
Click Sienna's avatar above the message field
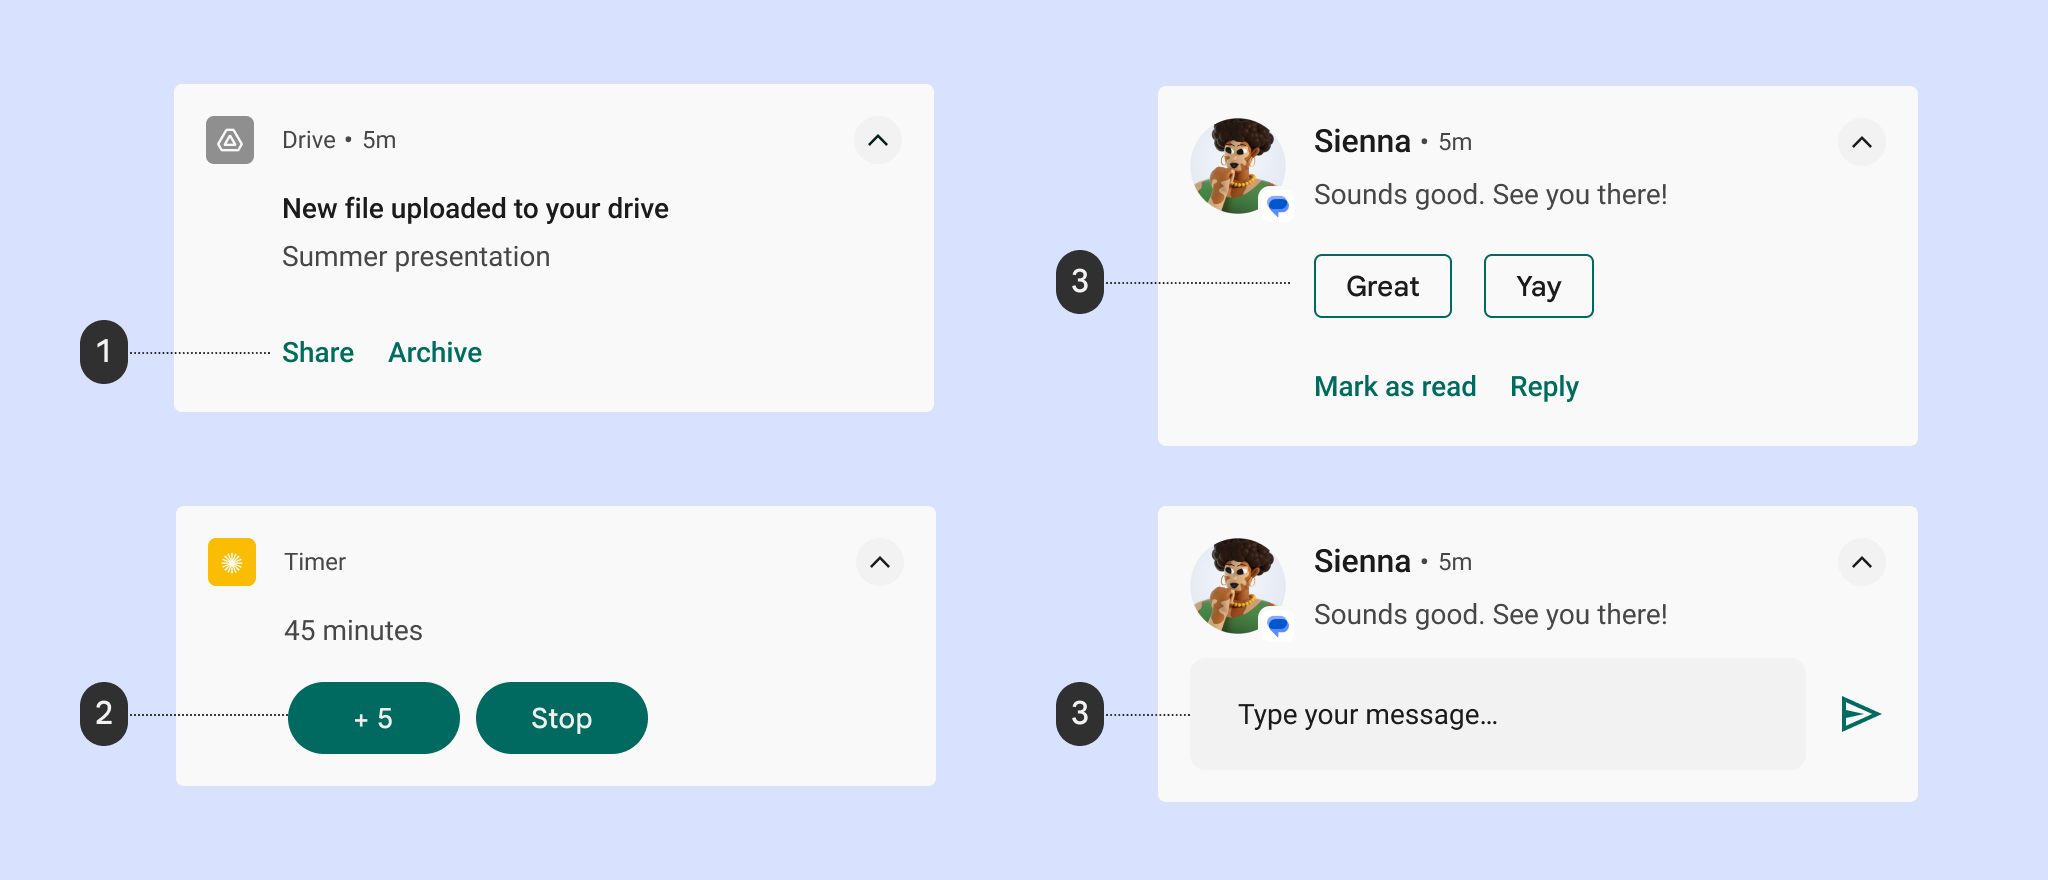[x=1236, y=585]
